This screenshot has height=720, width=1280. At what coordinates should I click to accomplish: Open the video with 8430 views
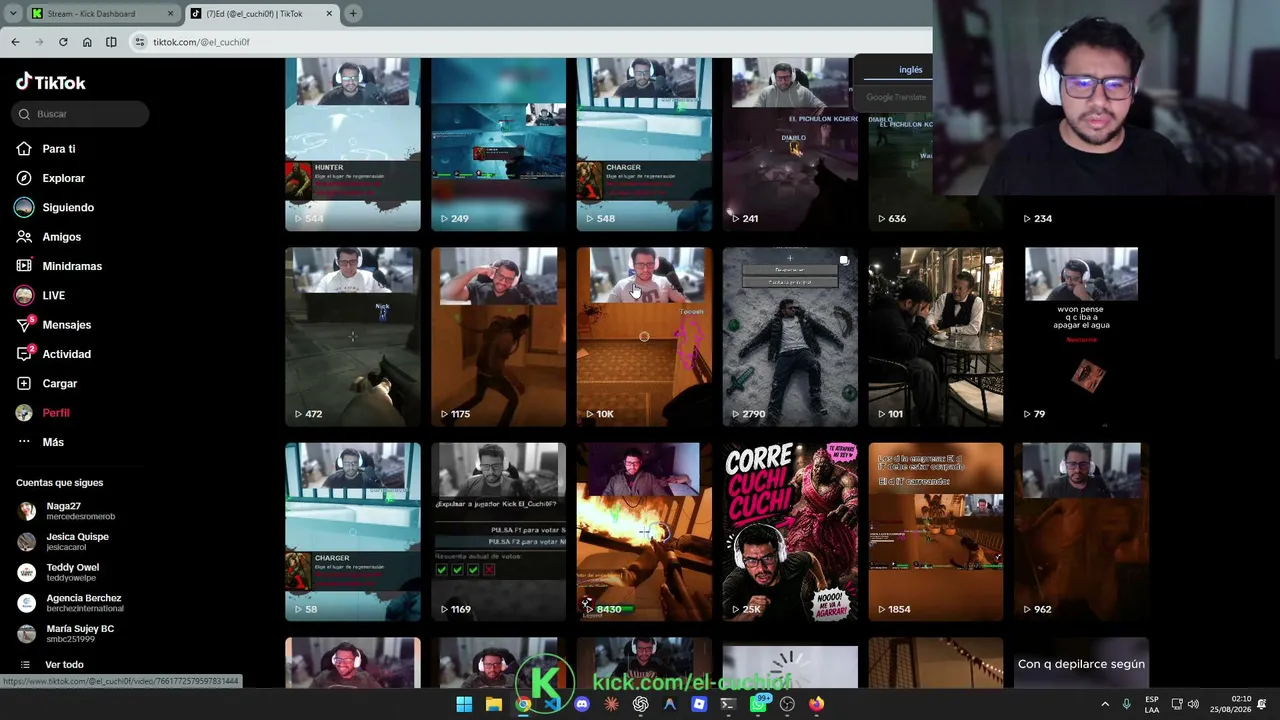tap(645, 532)
